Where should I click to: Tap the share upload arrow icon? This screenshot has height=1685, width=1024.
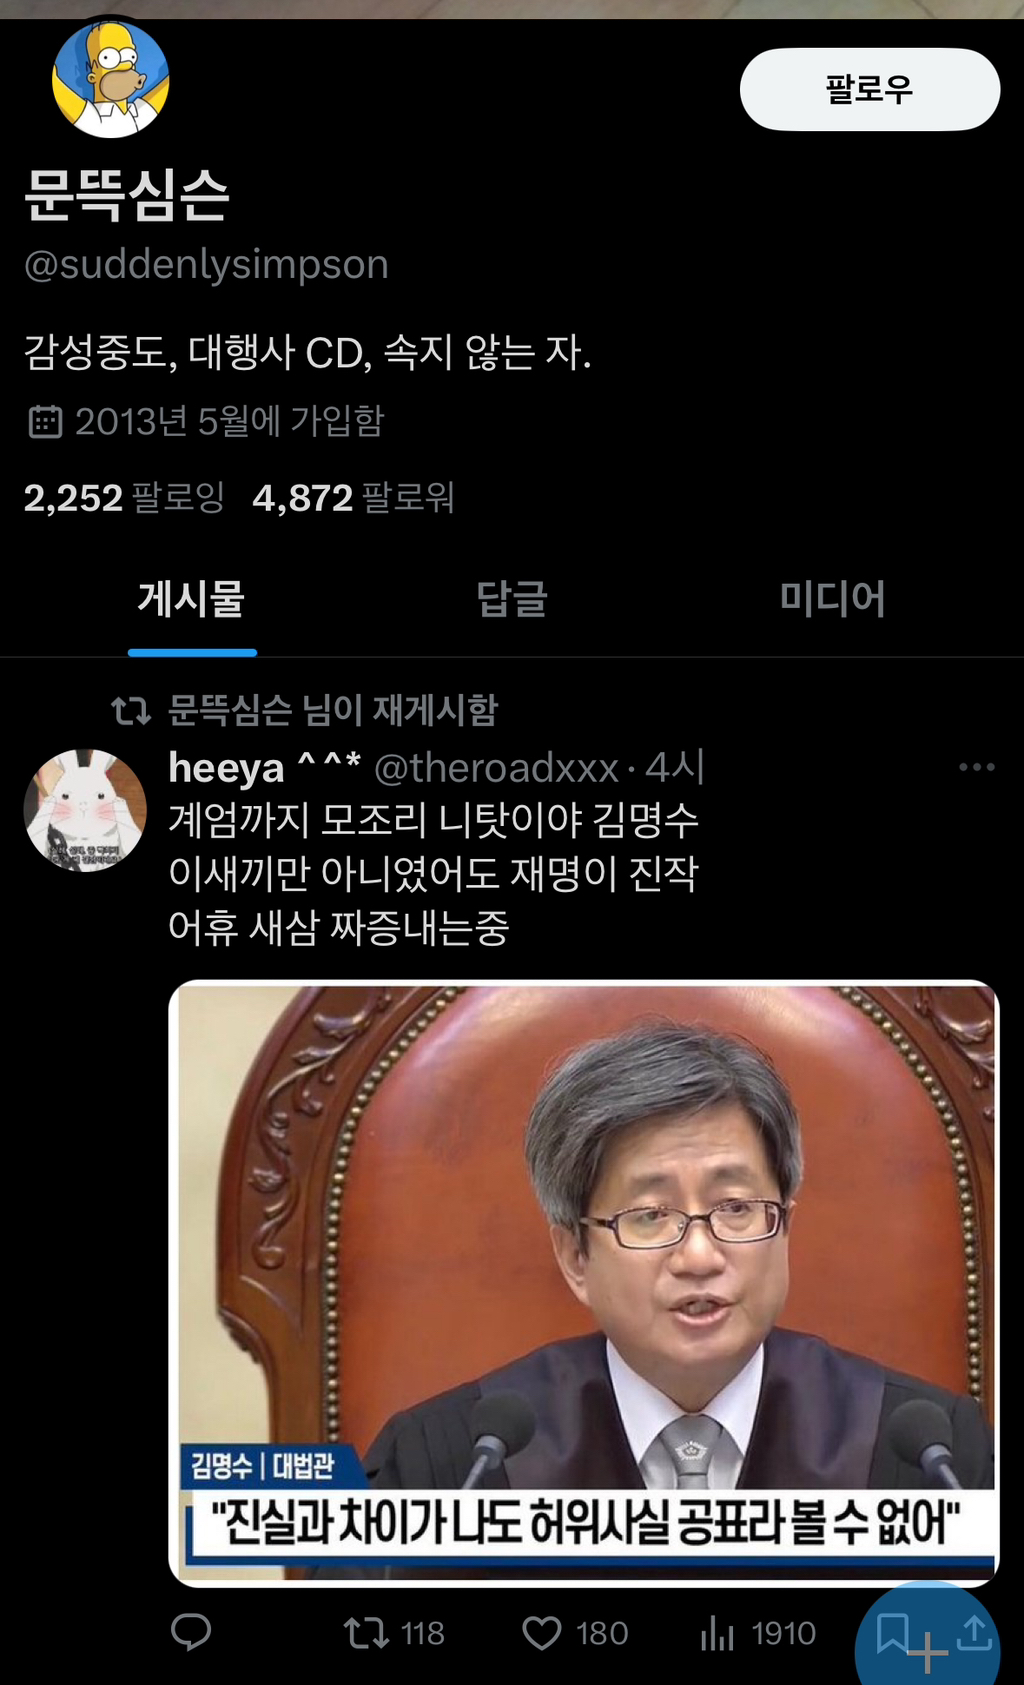tap(974, 1633)
